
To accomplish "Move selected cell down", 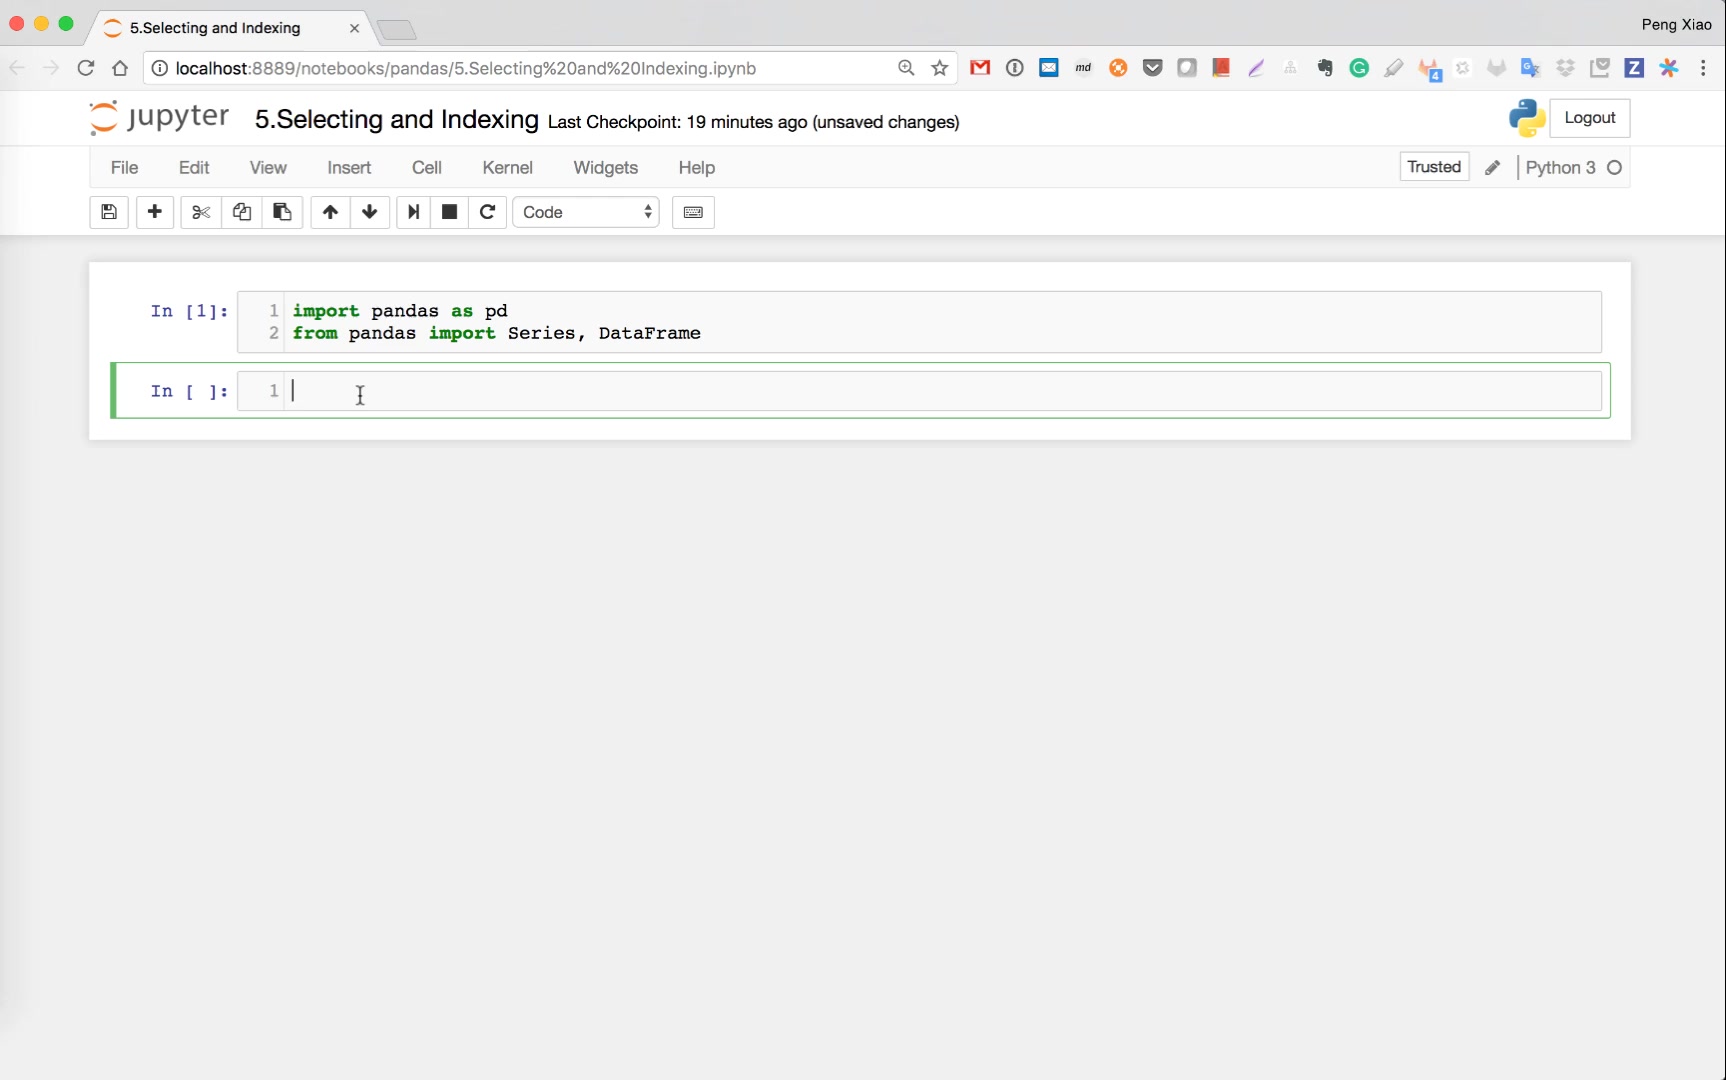I will [x=370, y=212].
